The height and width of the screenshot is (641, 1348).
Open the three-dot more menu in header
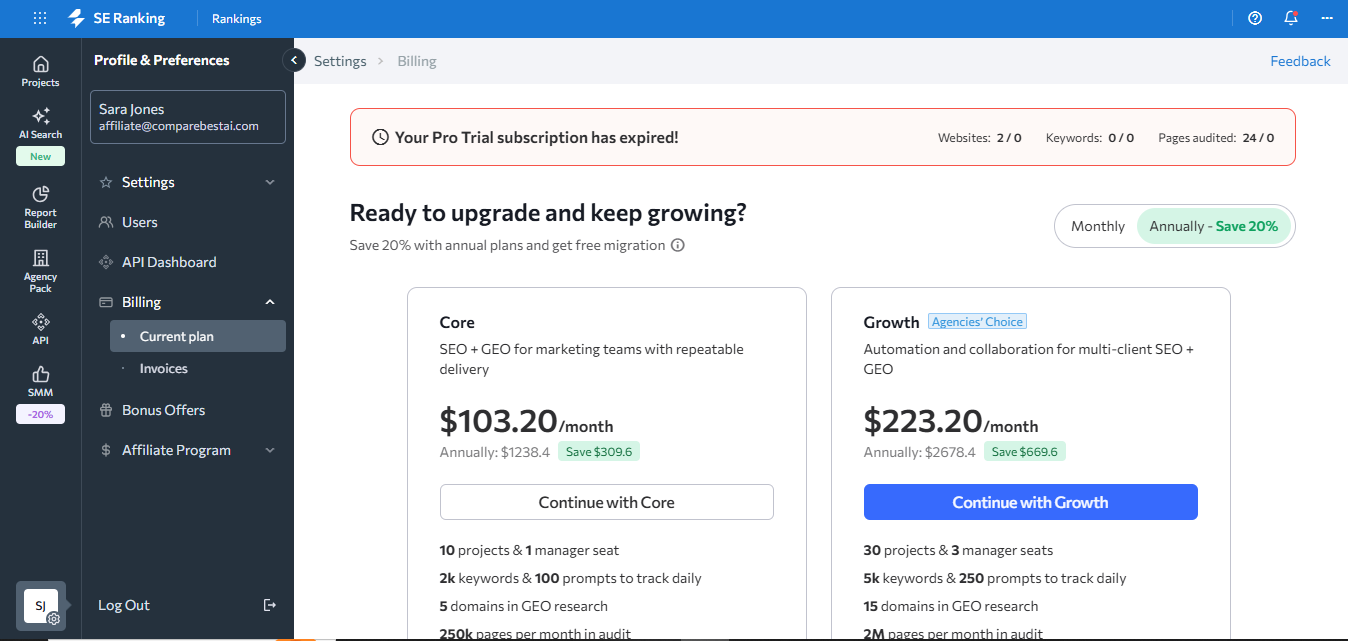[x=1327, y=18]
